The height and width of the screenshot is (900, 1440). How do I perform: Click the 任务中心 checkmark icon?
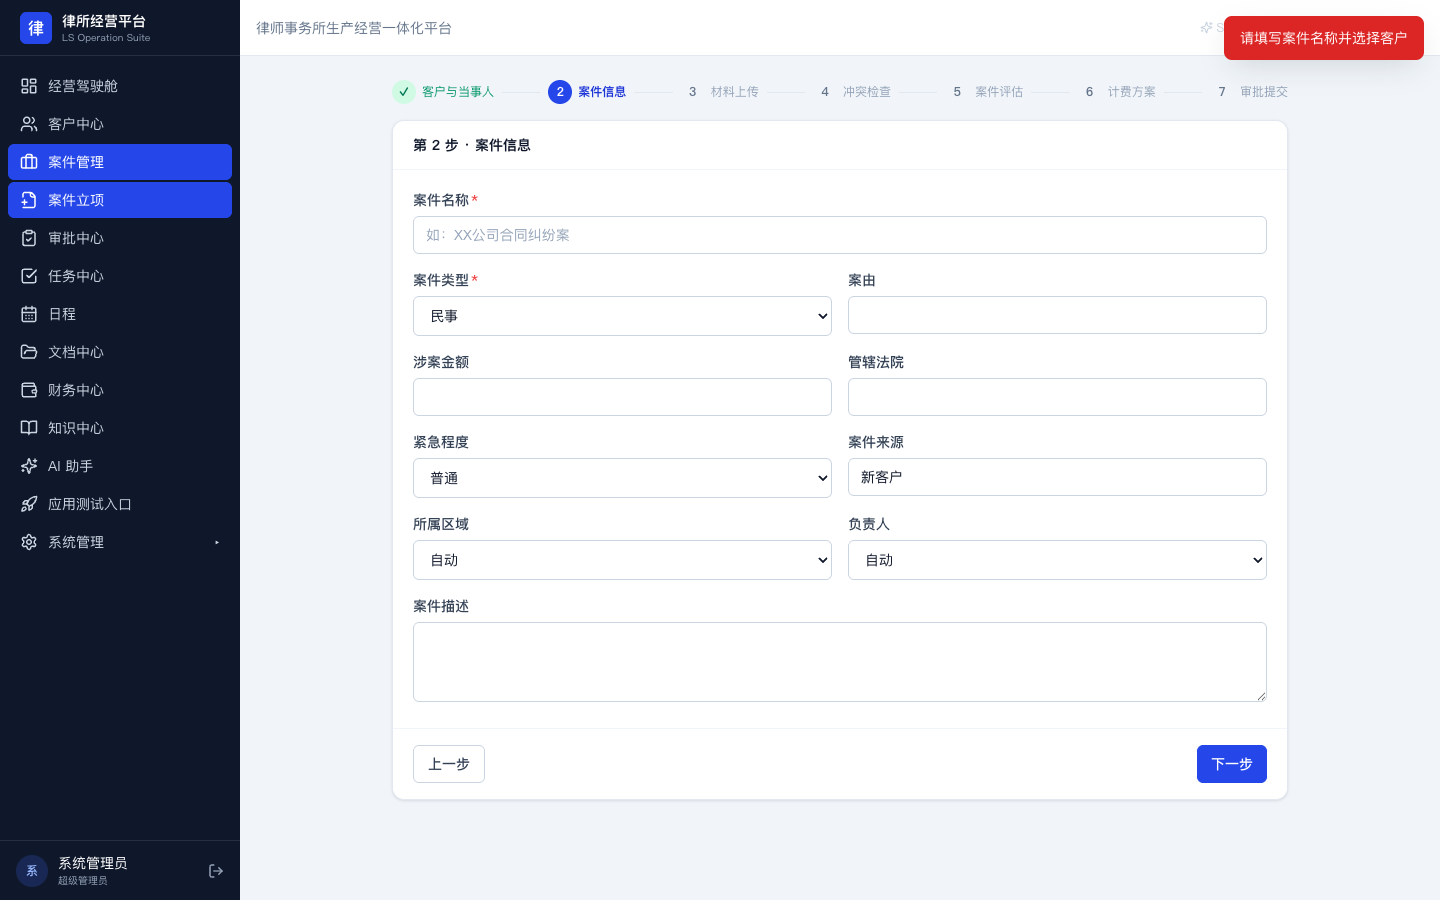pos(29,276)
